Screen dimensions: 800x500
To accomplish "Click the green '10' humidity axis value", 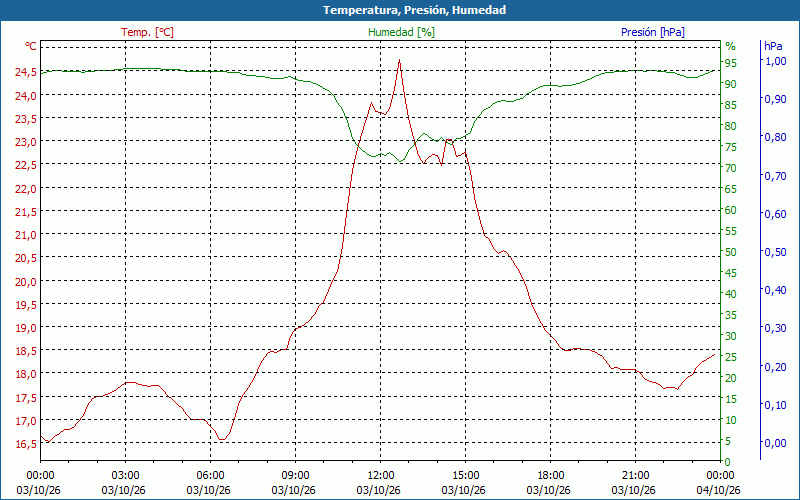I will tap(731, 420).
